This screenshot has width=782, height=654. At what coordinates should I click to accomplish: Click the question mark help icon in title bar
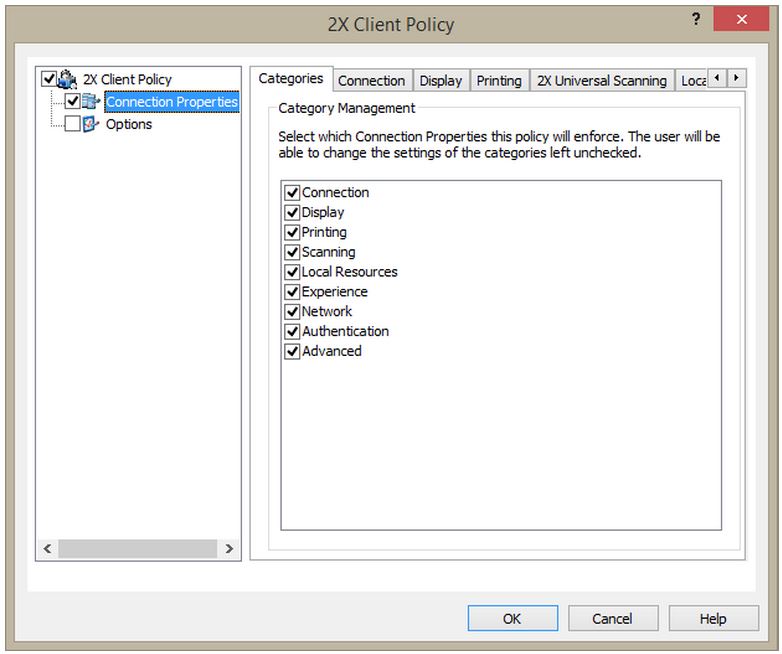pyautogui.click(x=696, y=19)
